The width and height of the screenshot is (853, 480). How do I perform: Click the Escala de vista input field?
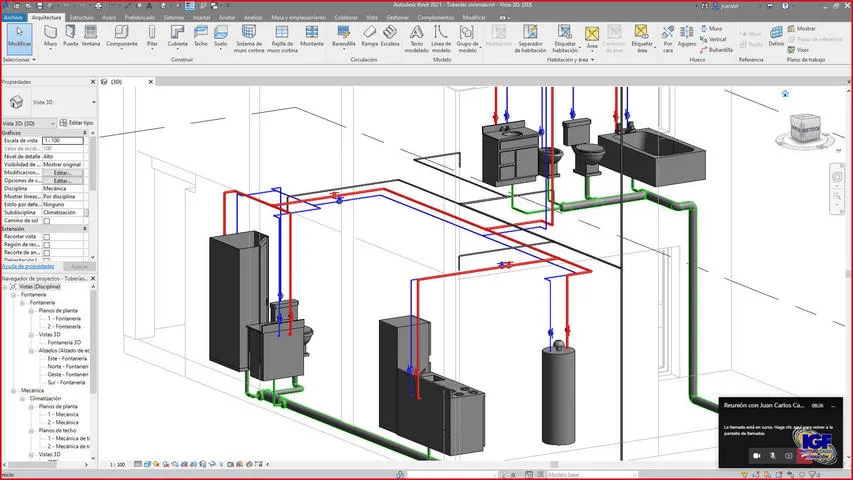(x=63, y=141)
